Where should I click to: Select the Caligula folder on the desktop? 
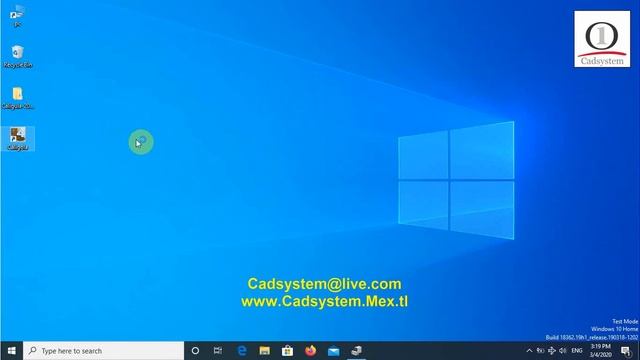pos(18,98)
